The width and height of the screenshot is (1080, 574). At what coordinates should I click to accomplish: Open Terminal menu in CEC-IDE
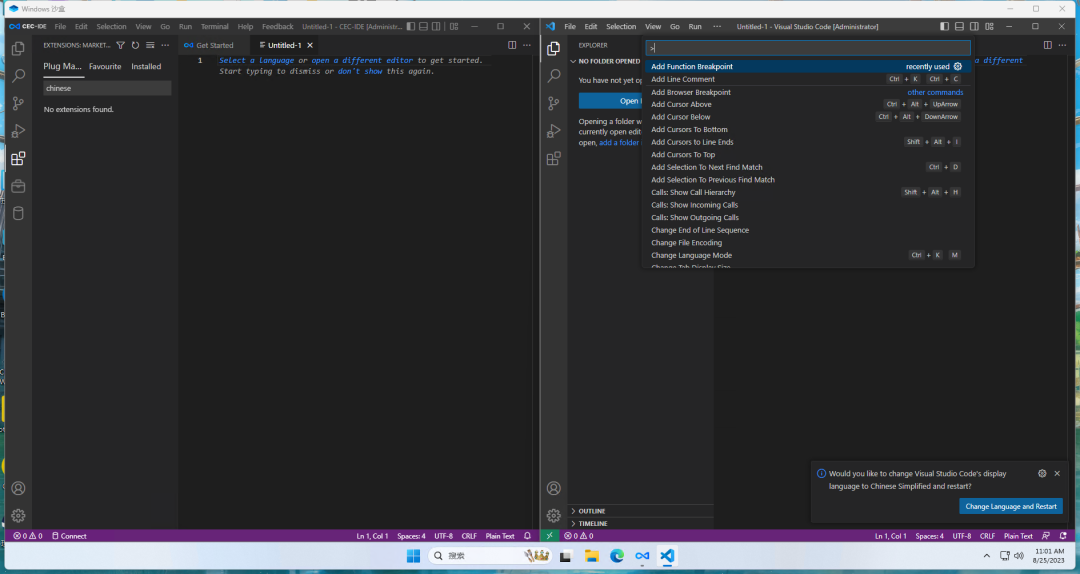point(214,26)
